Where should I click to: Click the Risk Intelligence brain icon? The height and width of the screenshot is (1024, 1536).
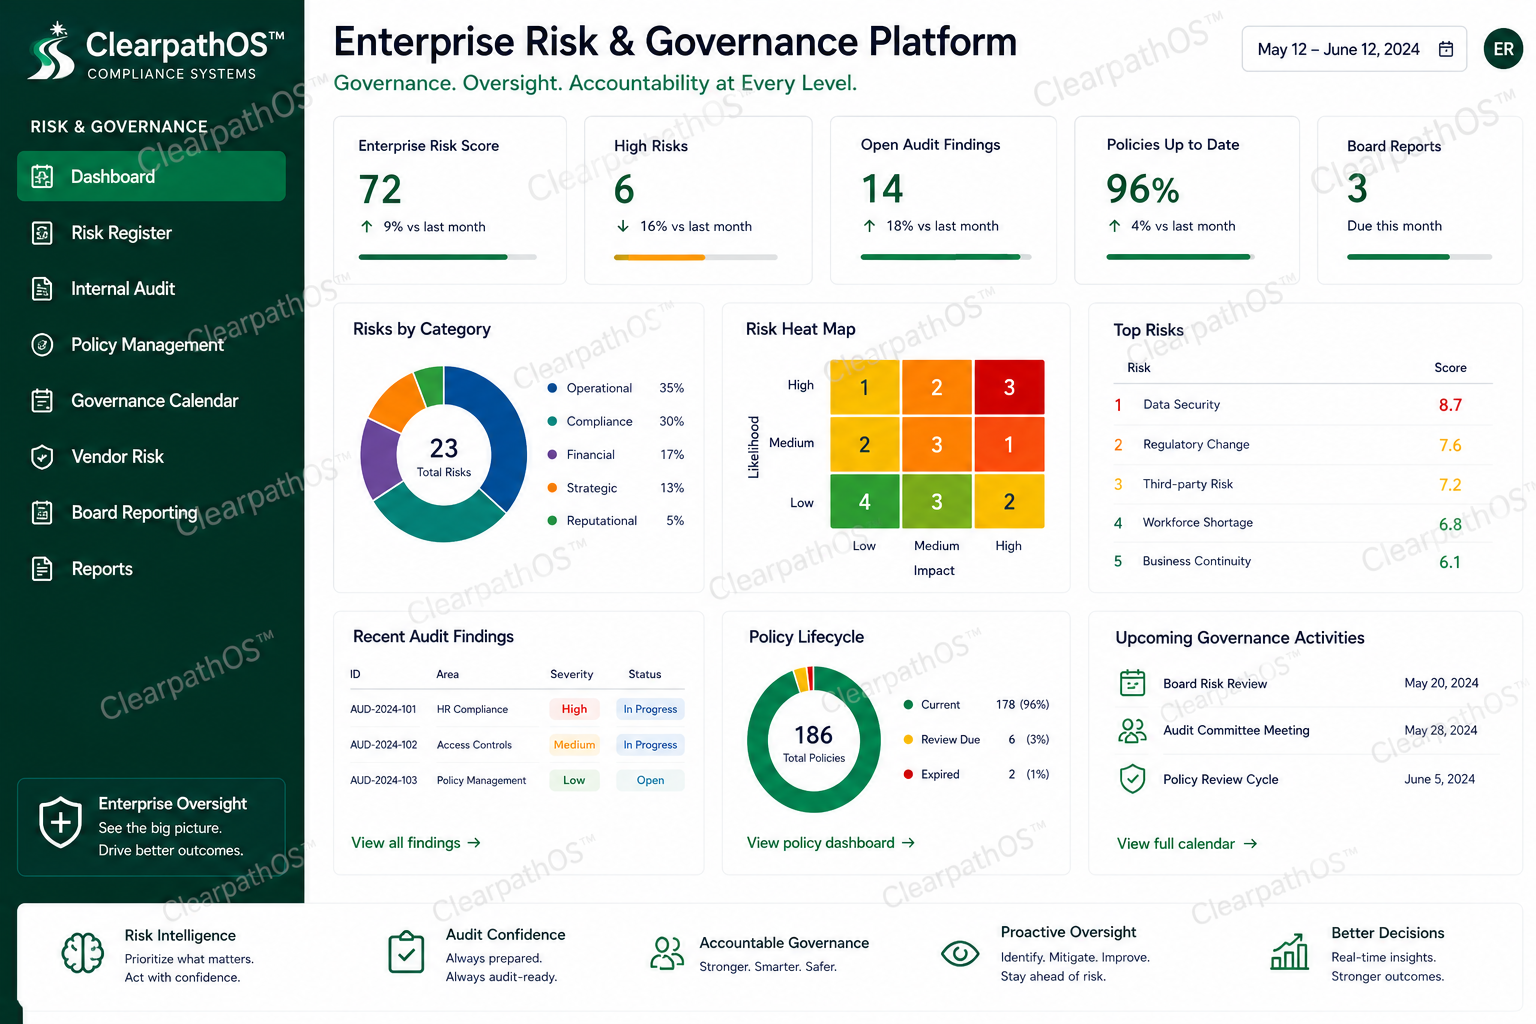pos(82,953)
